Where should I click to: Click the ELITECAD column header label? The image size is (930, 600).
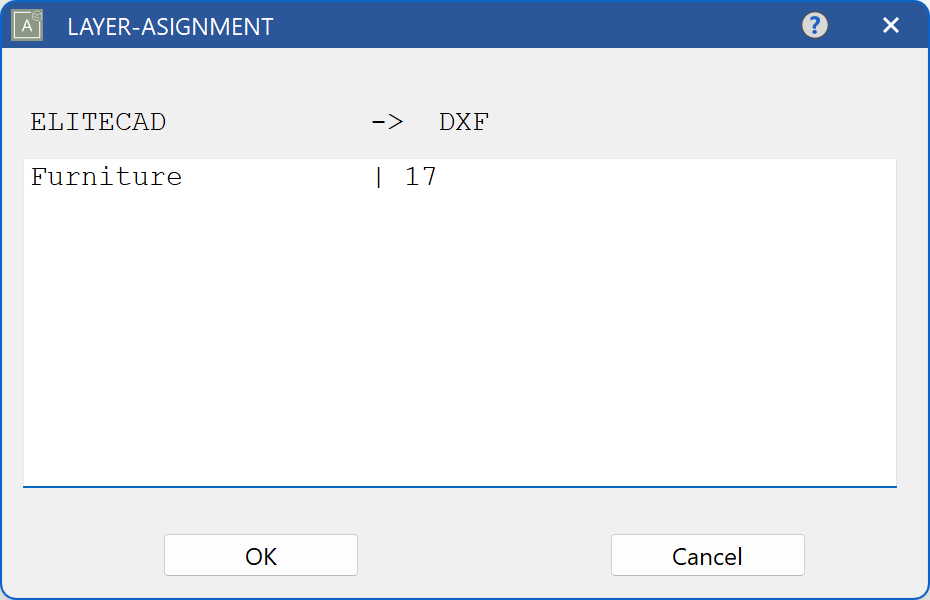pyautogui.click(x=97, y=121)
